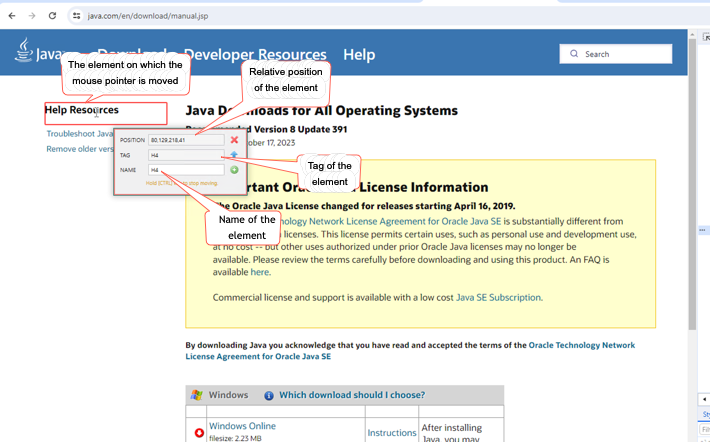Click the browser forward arrow

(32, 16)
